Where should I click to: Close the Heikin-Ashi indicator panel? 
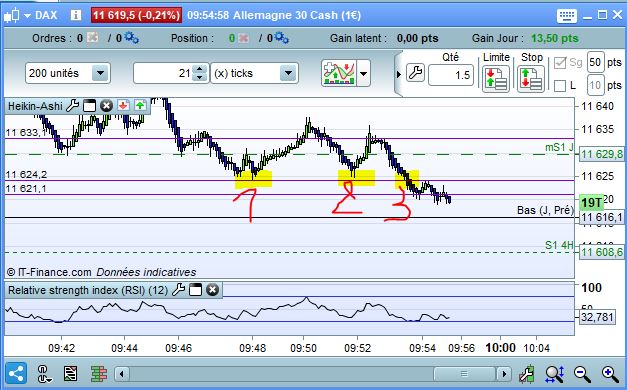[106, 106]
